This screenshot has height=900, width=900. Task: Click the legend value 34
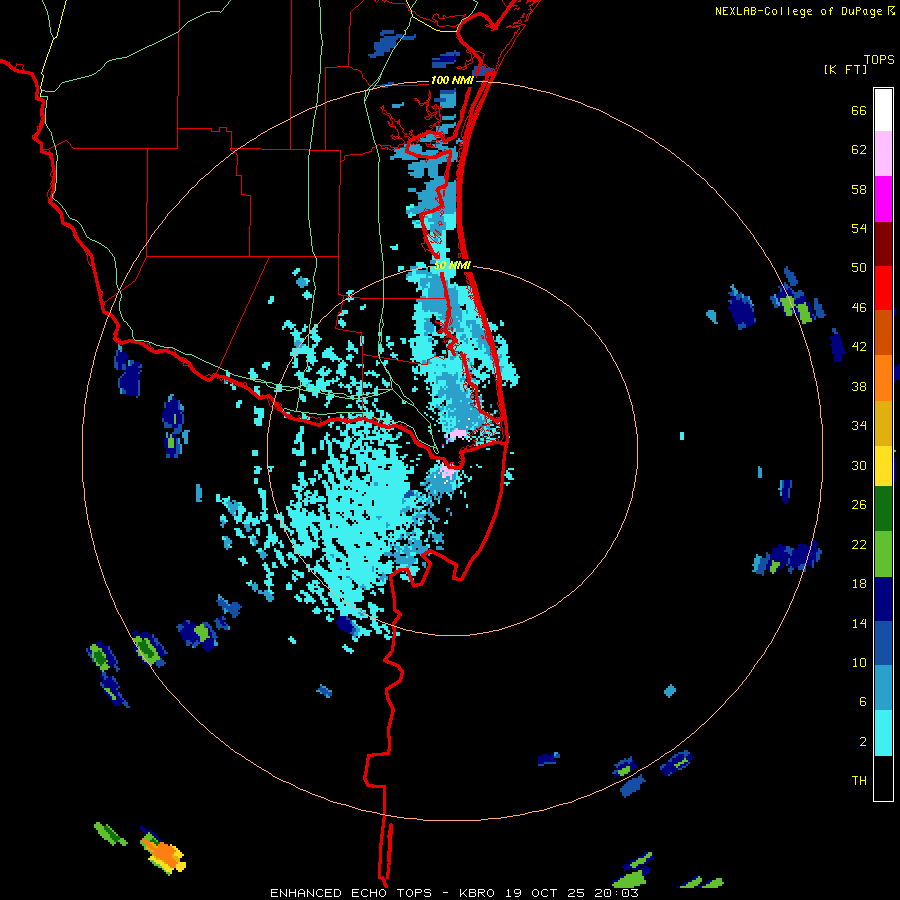(x=859, y=426)
